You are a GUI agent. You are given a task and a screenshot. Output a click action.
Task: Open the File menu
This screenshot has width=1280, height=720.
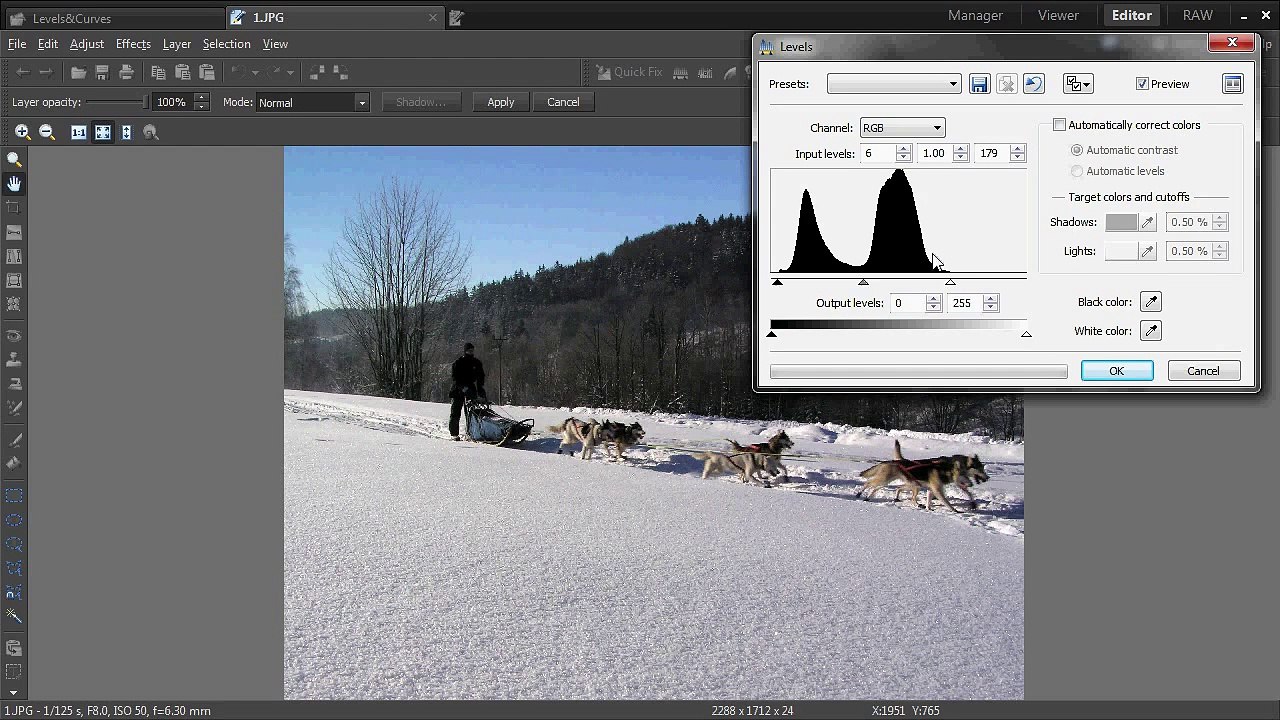[17, 44]
